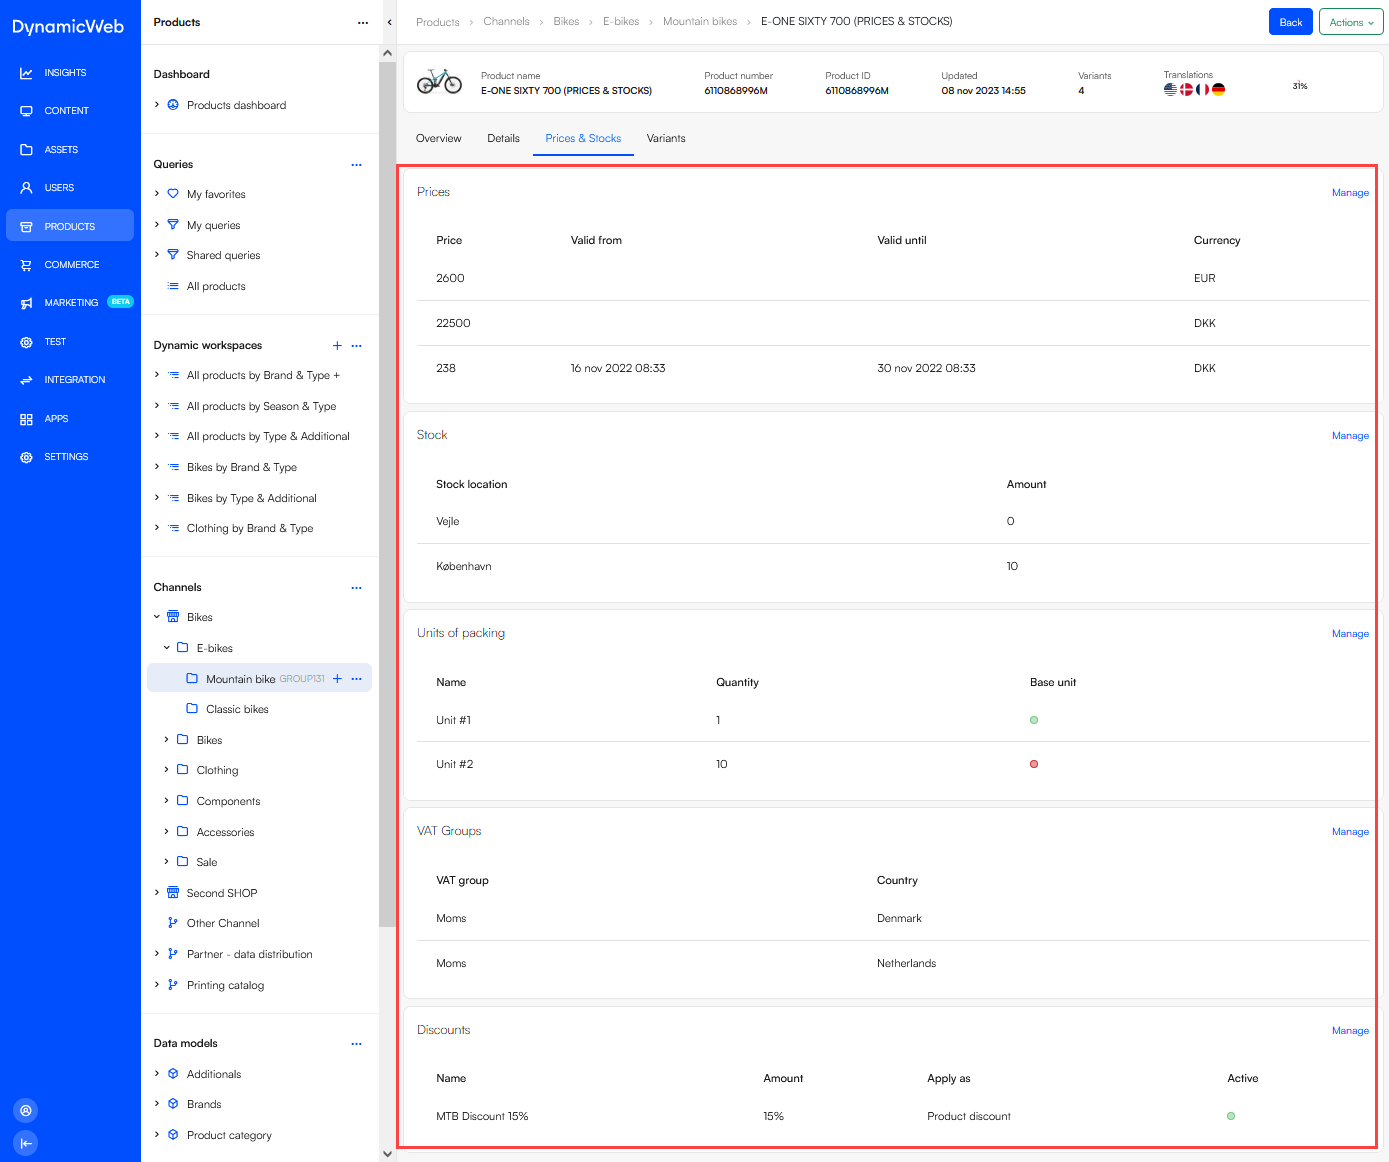The image size is (1389, 1162).
Task: Open Products panel three-dot menu
Action: tap(362, 22)
